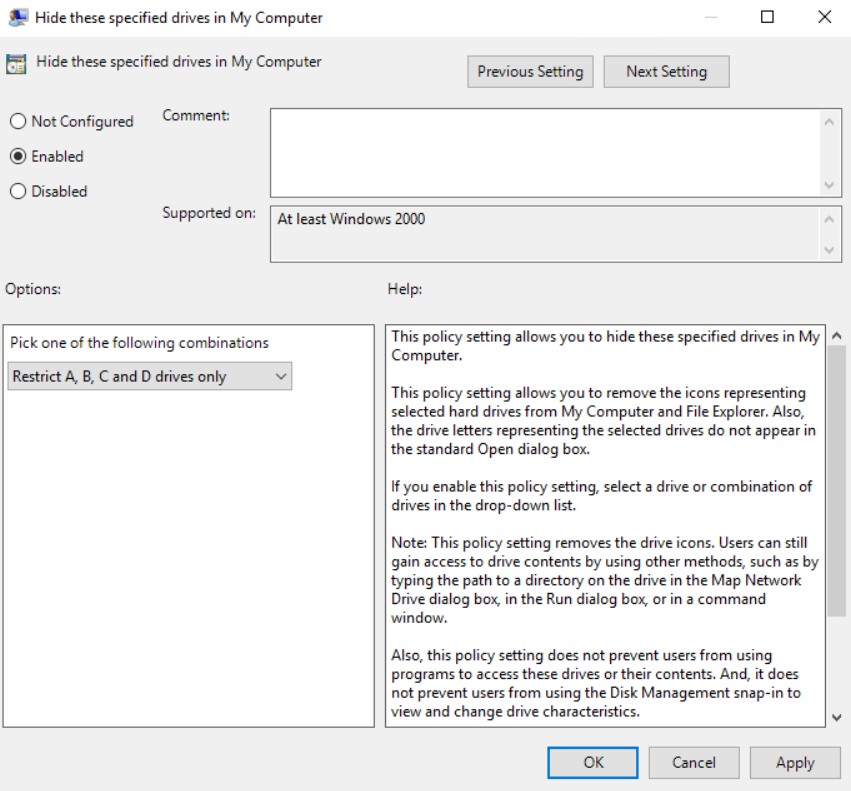The image size is (851, 791).
Task: Select the Disabled radio button
Action: point(18,191)
